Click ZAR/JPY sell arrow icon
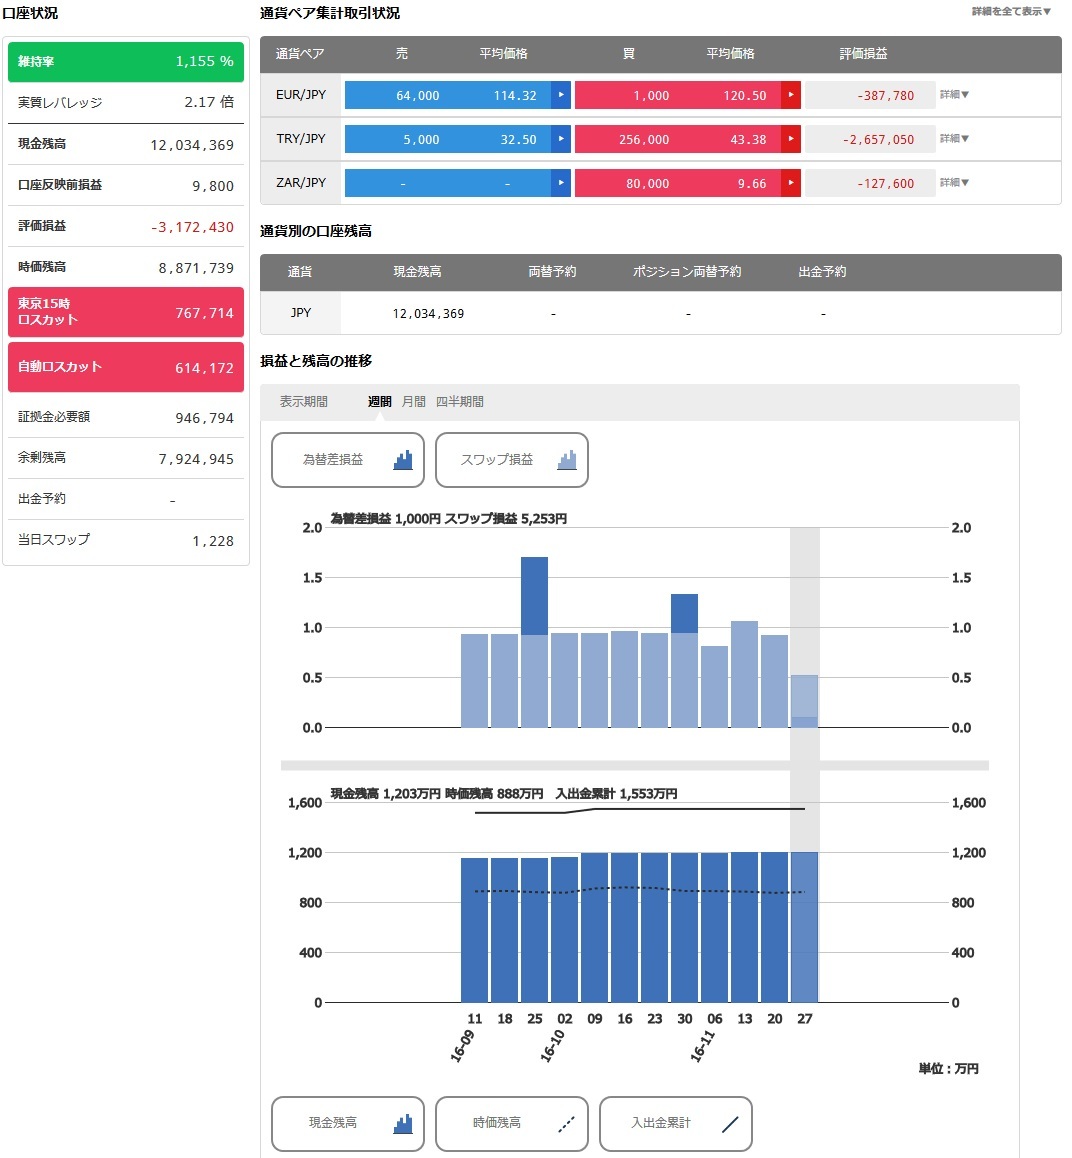This screenshot has width=1072, height=1158. coord(561,183)
